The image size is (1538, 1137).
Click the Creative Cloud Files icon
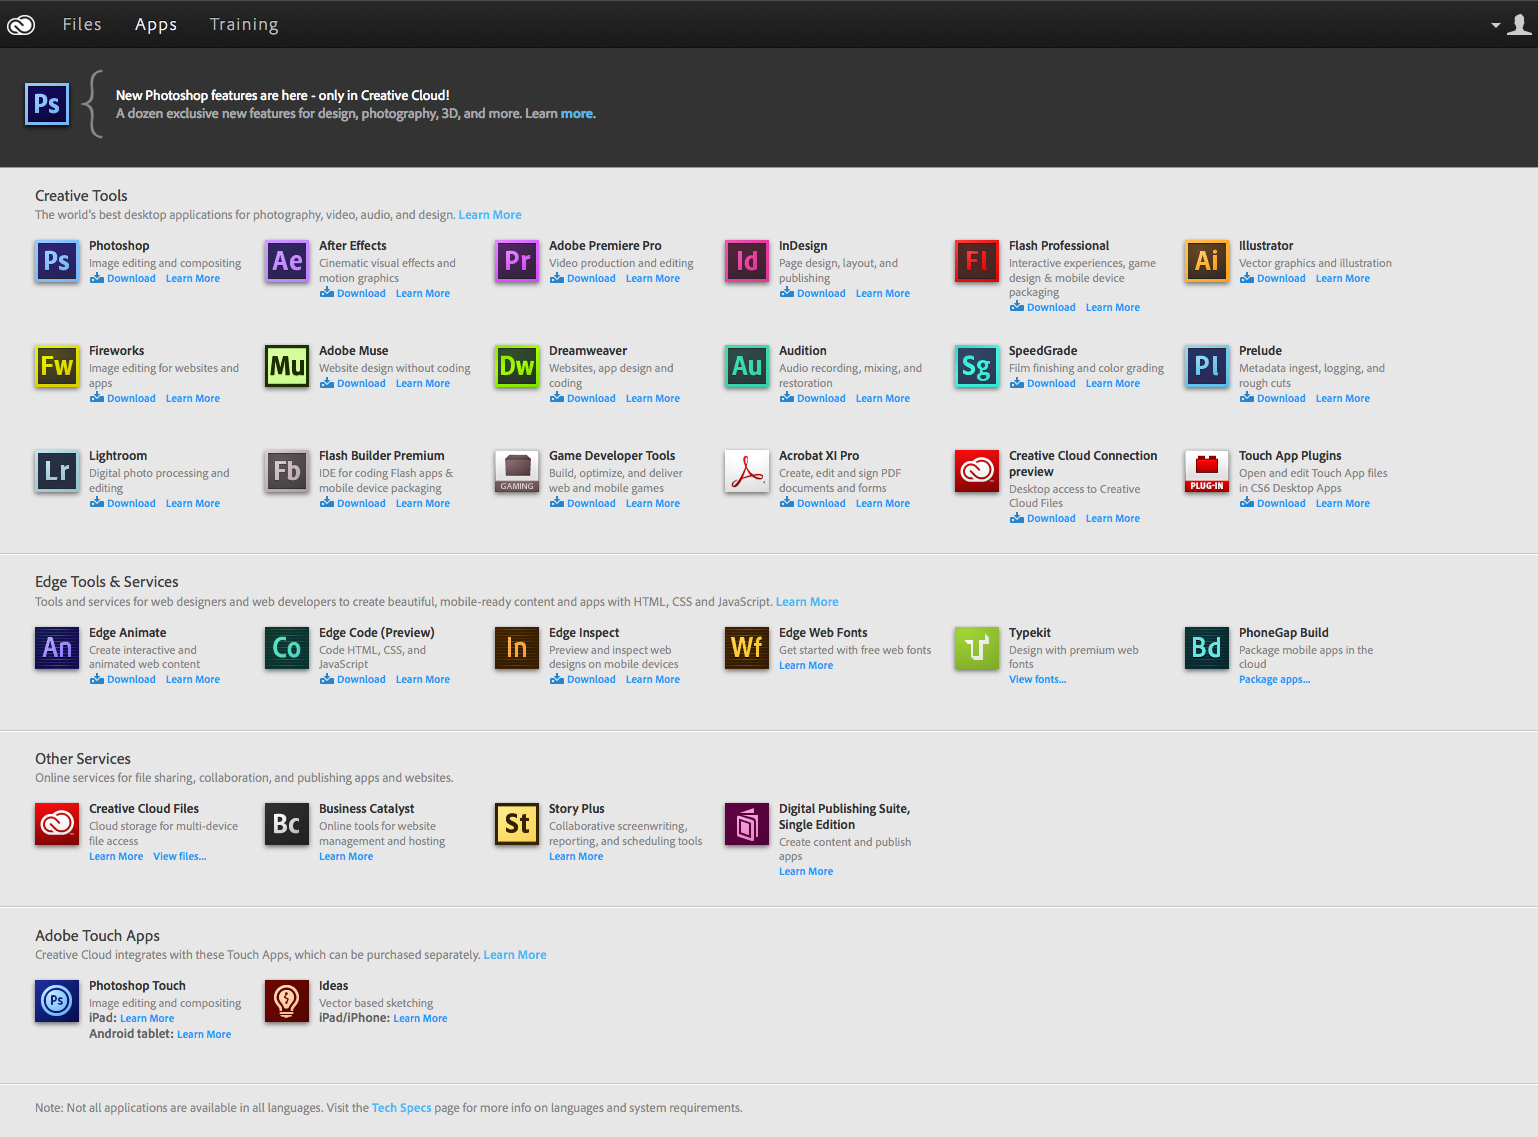click(57, 824)
